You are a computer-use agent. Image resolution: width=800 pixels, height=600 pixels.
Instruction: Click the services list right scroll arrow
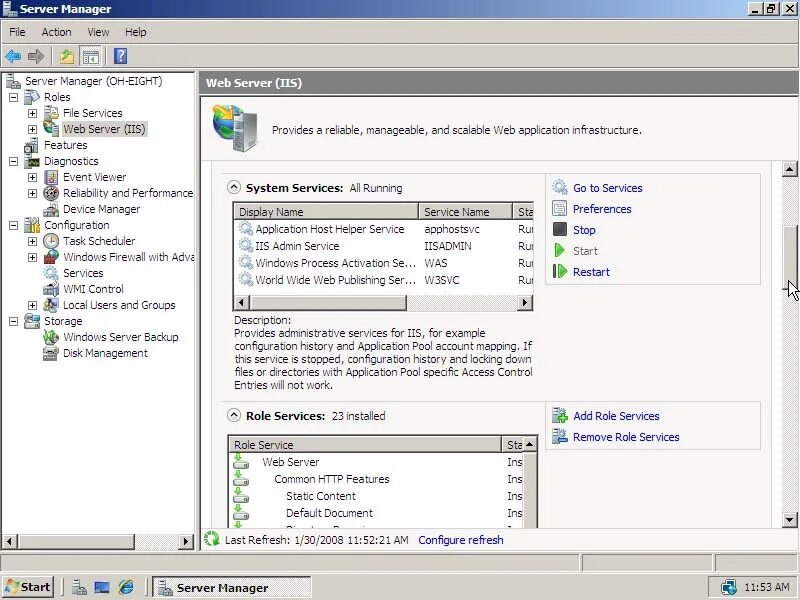[524, 302]
